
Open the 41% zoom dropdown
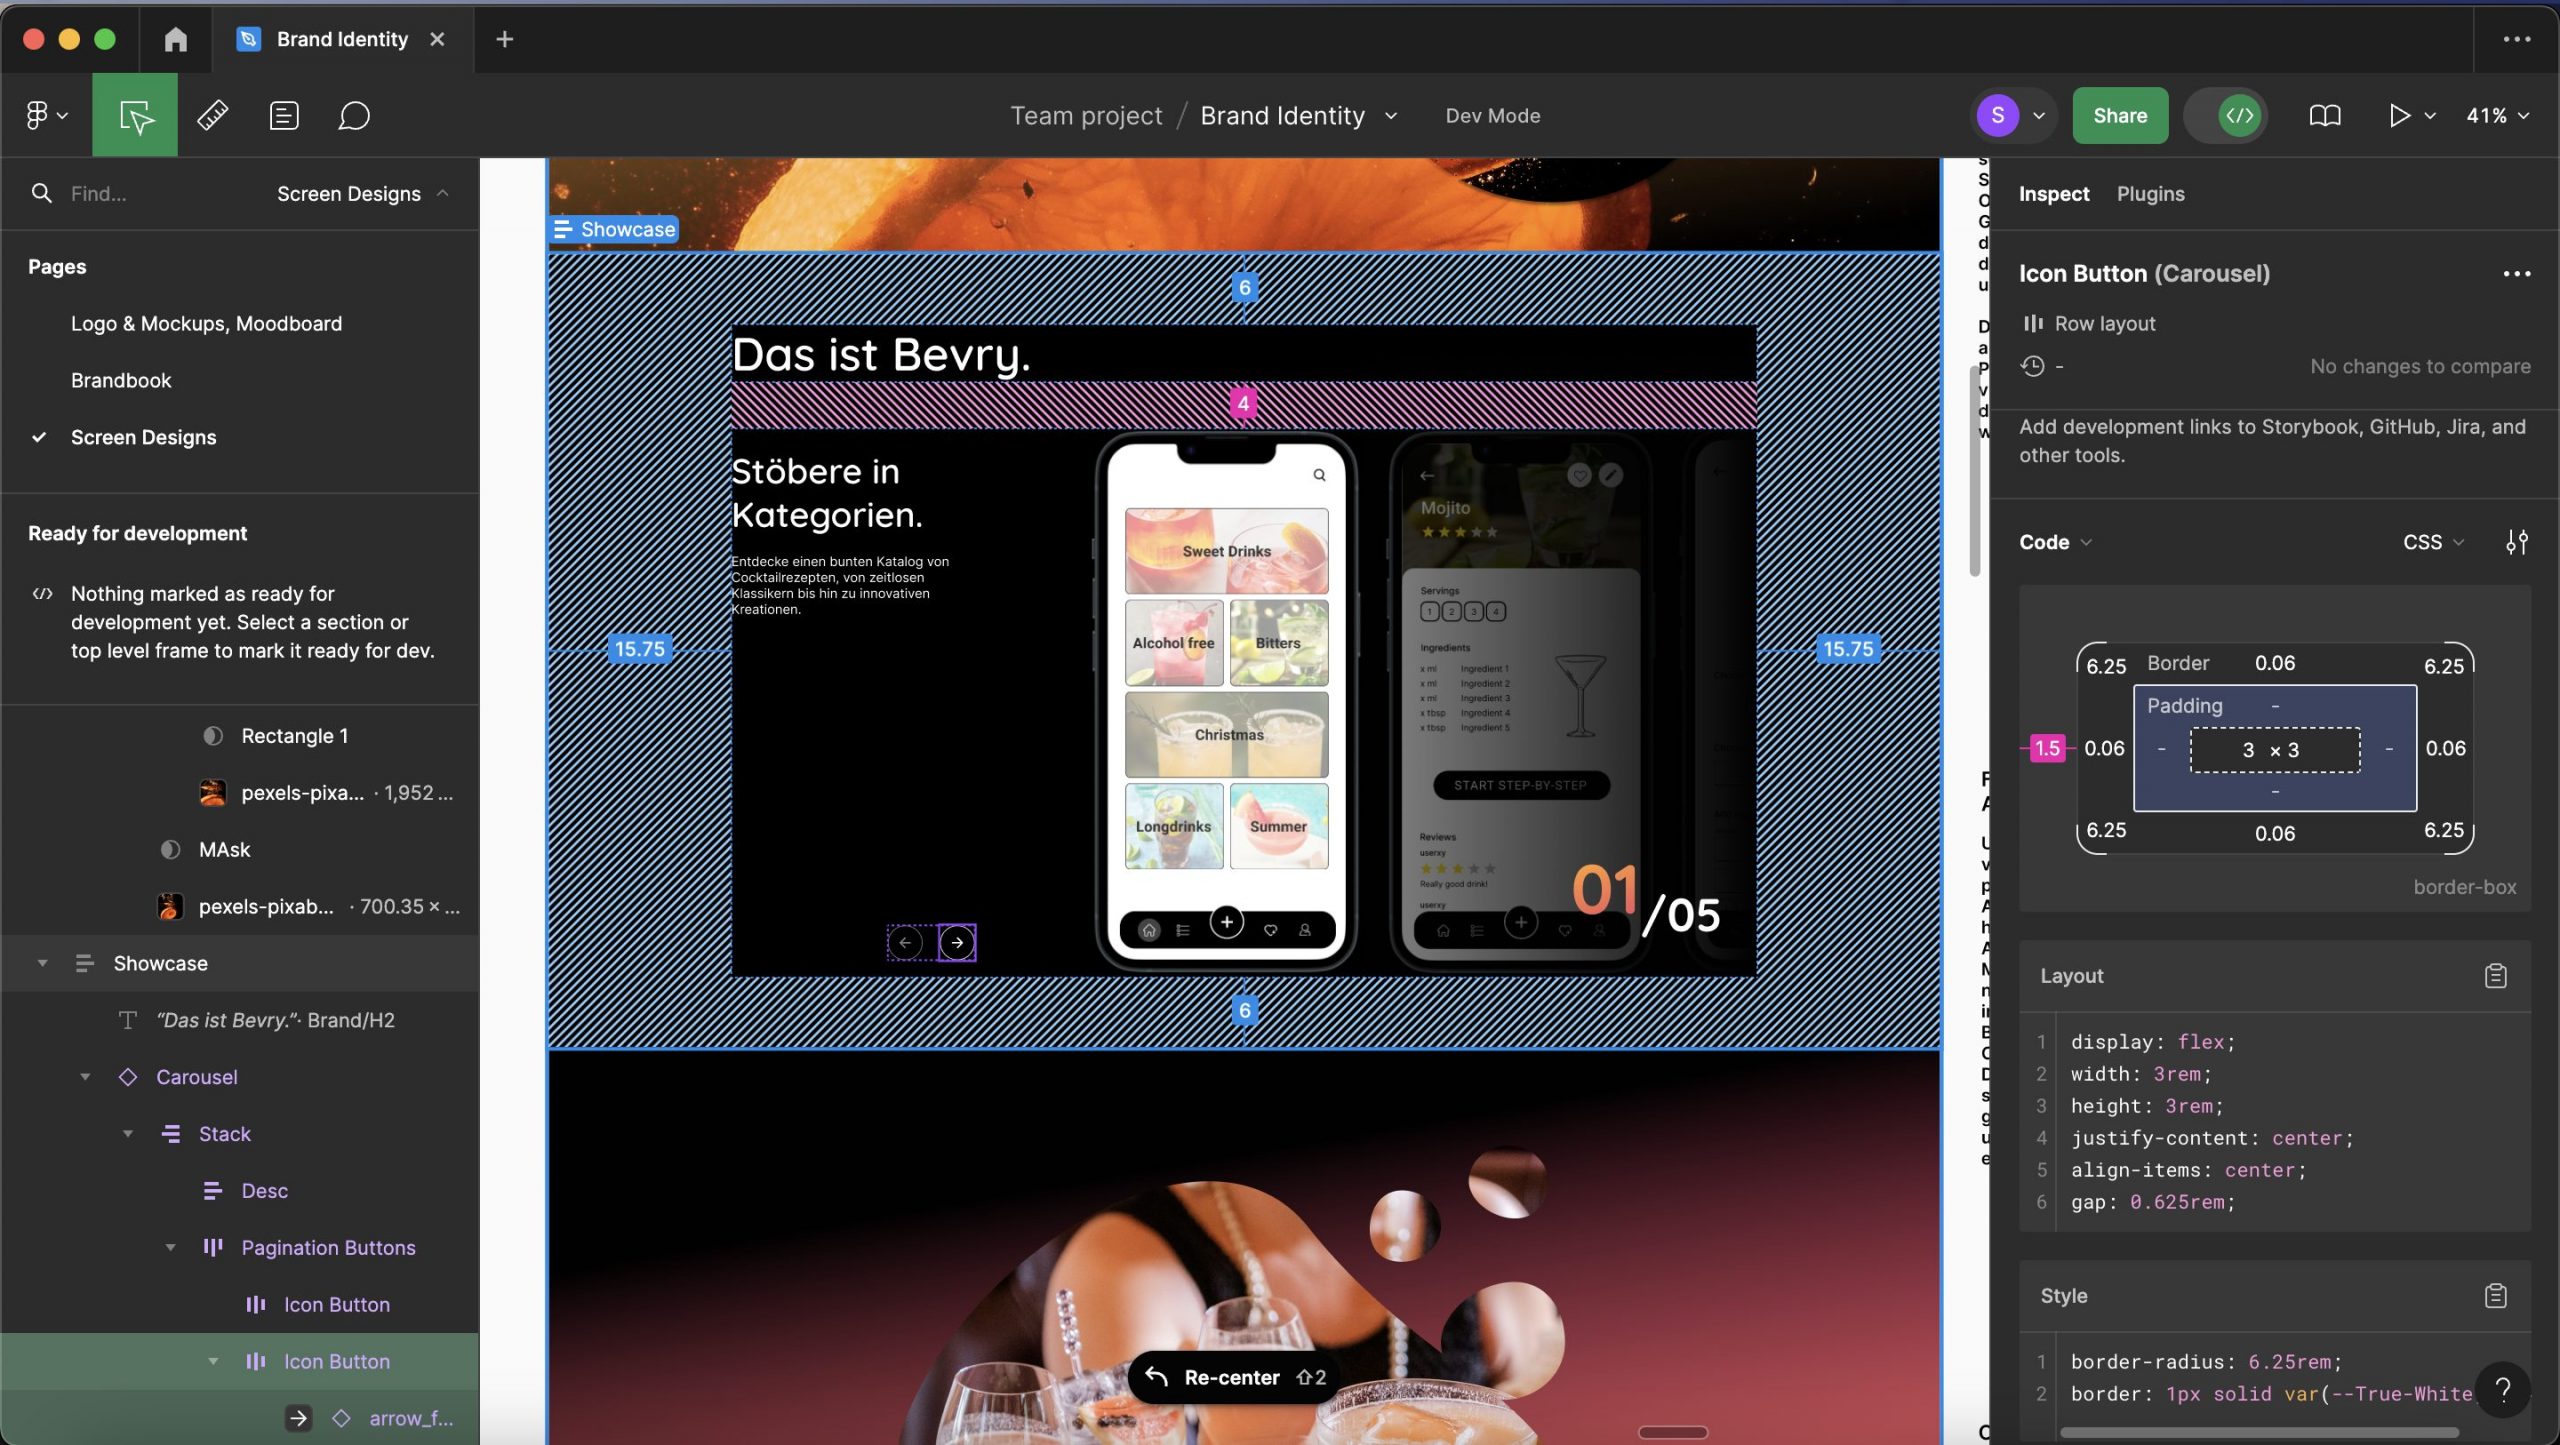coord(2497,115)
